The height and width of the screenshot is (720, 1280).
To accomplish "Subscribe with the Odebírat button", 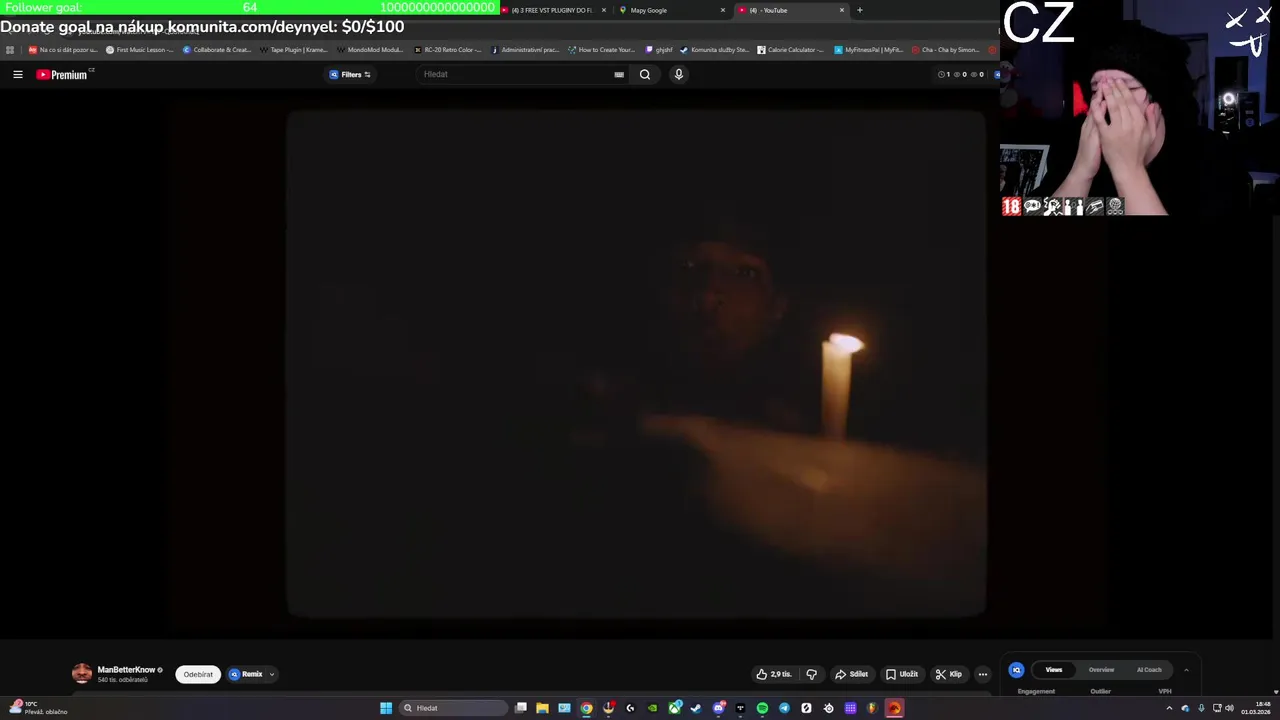I will (x=198, y=674).
